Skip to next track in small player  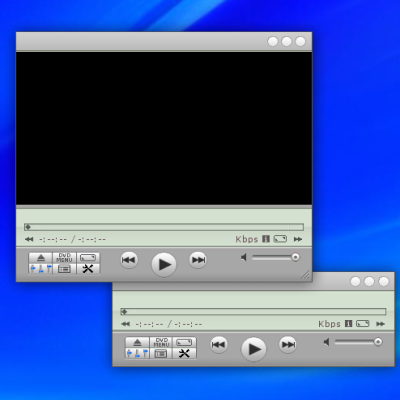coord(288,345)
